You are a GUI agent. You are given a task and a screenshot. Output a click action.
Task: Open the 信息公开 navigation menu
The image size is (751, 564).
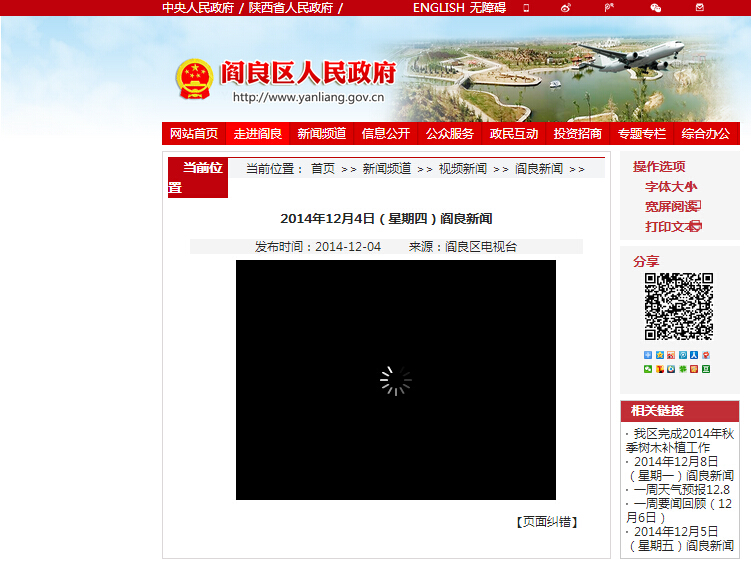click(385, 134)
